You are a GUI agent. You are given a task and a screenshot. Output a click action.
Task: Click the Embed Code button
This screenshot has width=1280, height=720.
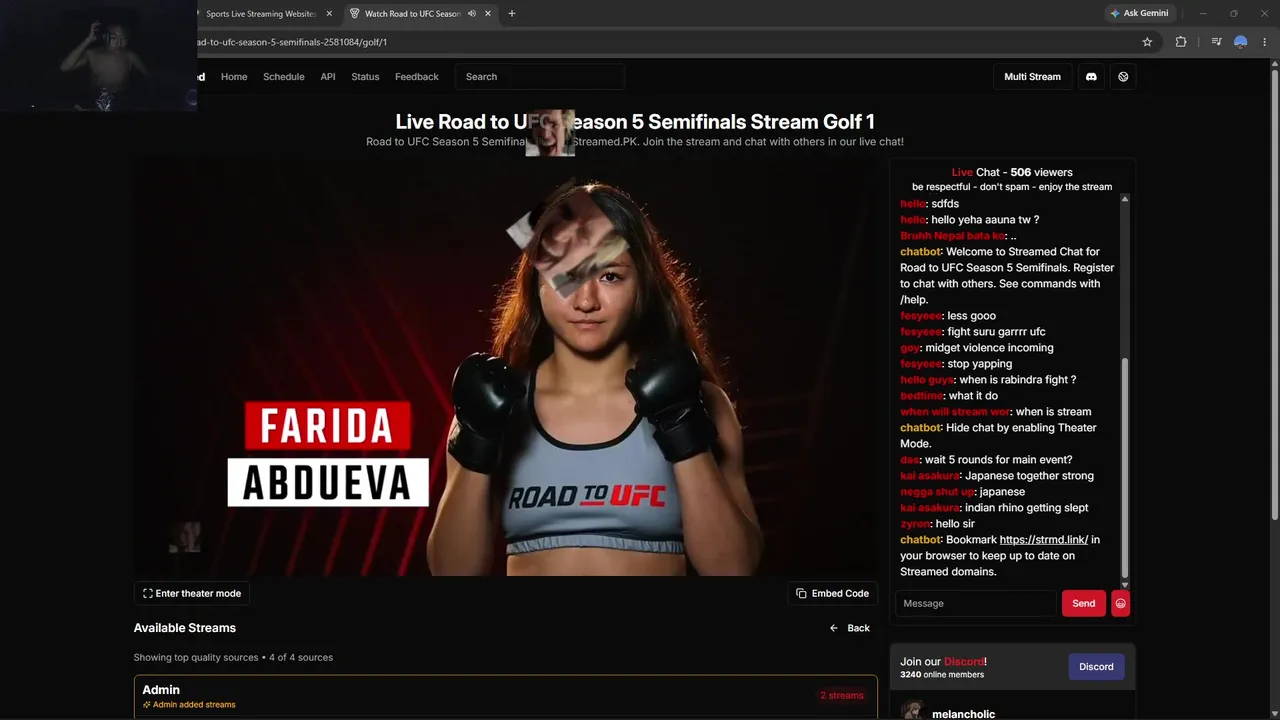[x=832, y=593]
